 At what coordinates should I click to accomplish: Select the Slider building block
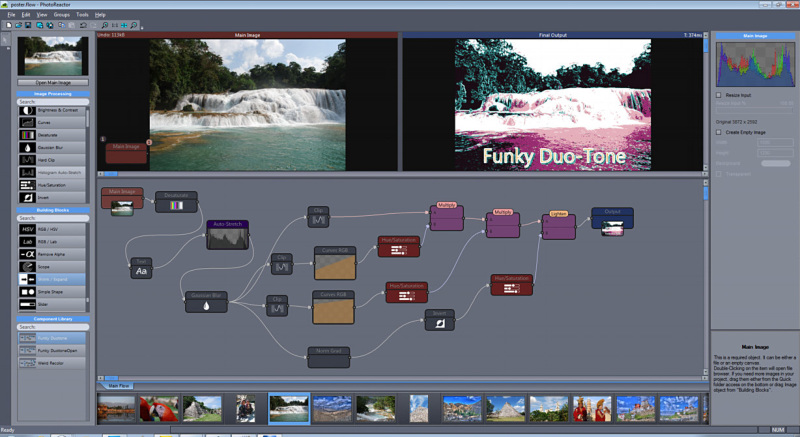click(x=52, y=304)
